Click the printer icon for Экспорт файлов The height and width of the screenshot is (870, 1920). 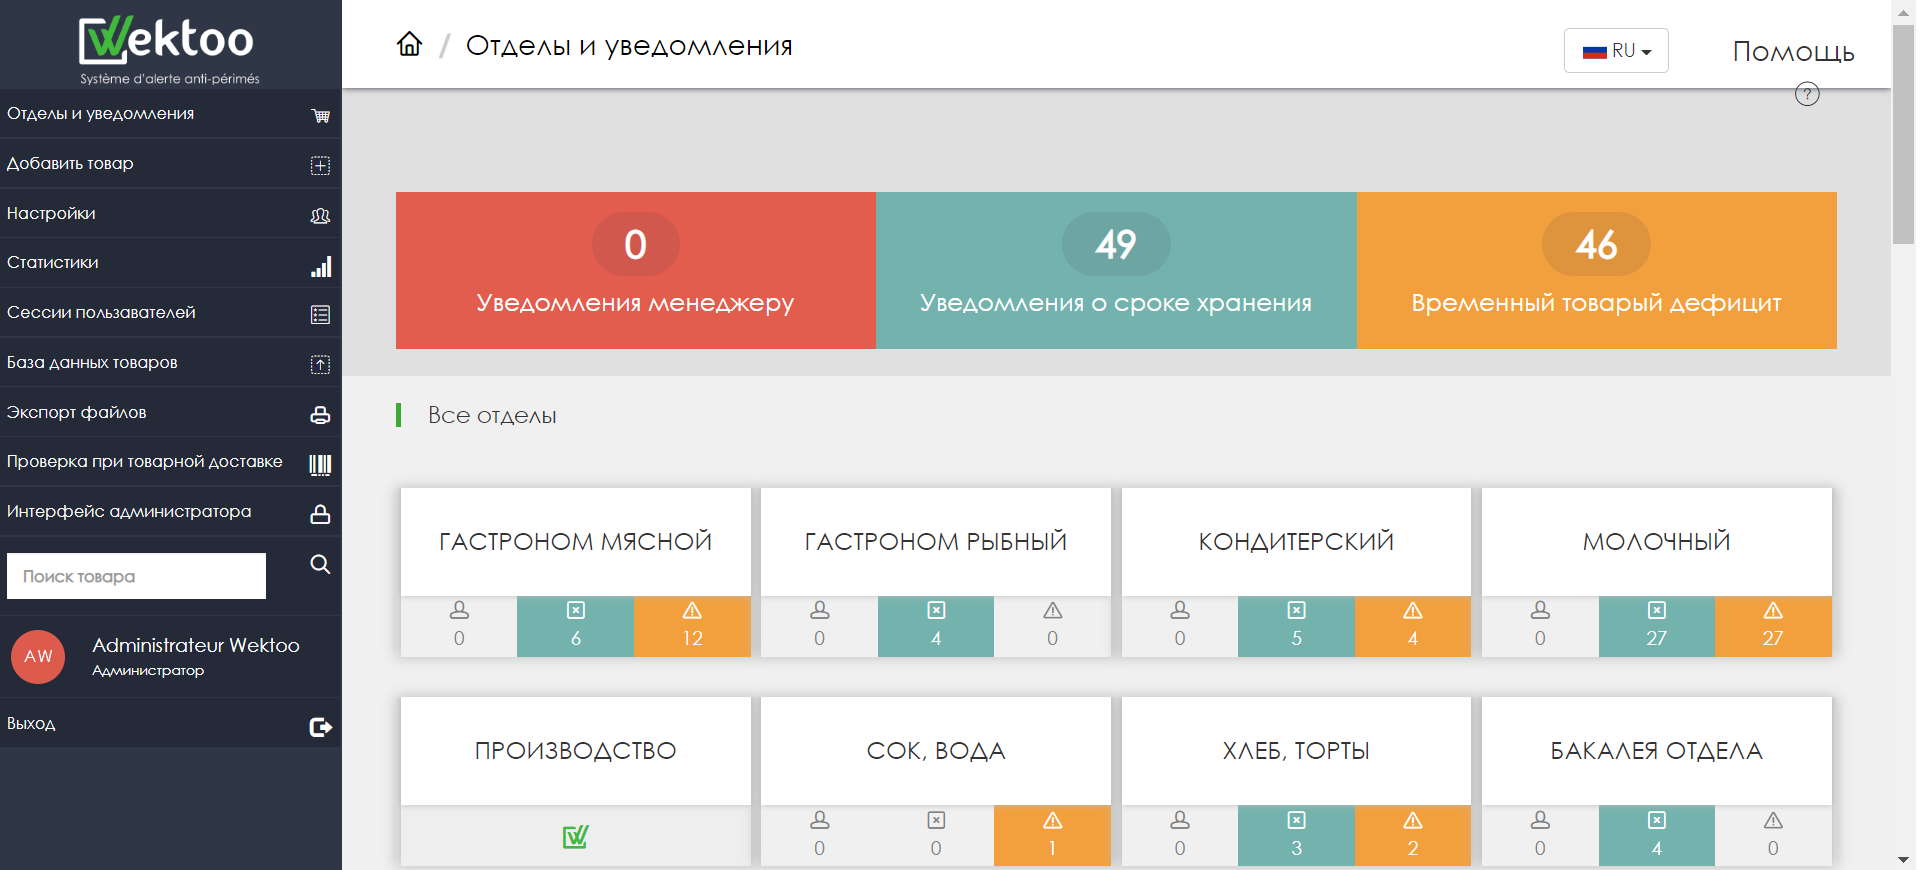coord(320,415)
